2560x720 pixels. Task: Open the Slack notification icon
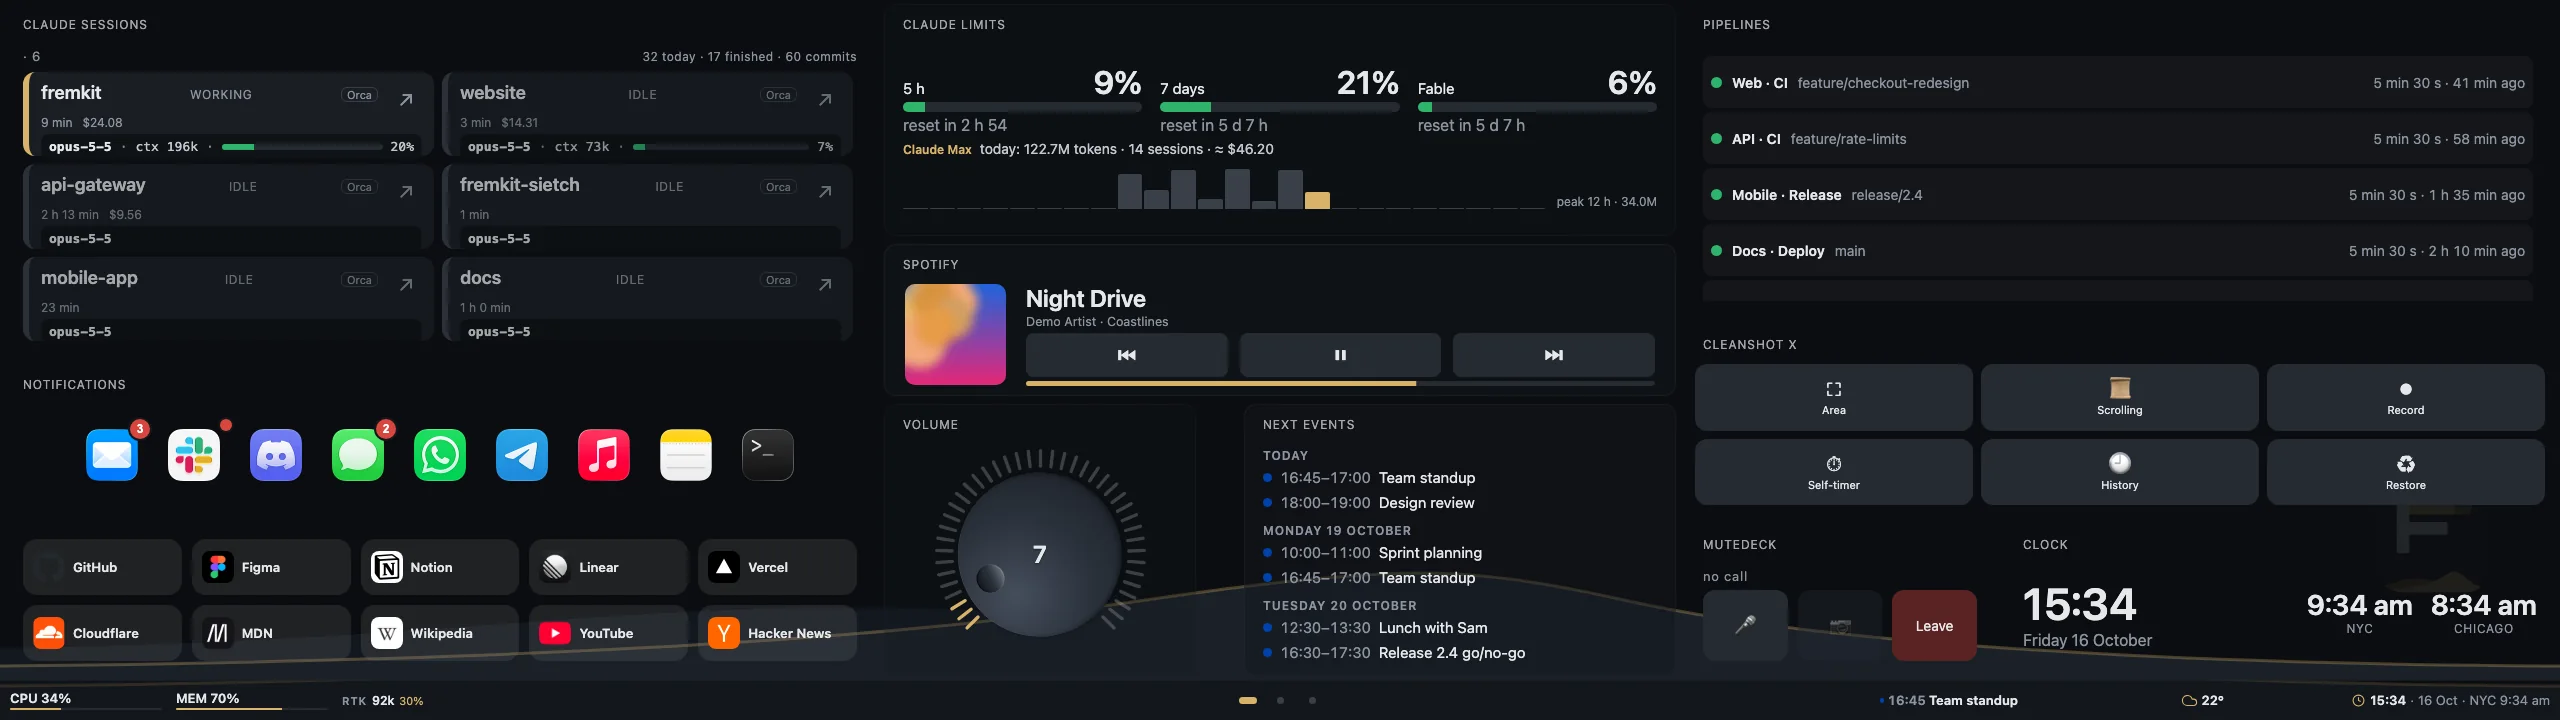click(x=194, y=455)
